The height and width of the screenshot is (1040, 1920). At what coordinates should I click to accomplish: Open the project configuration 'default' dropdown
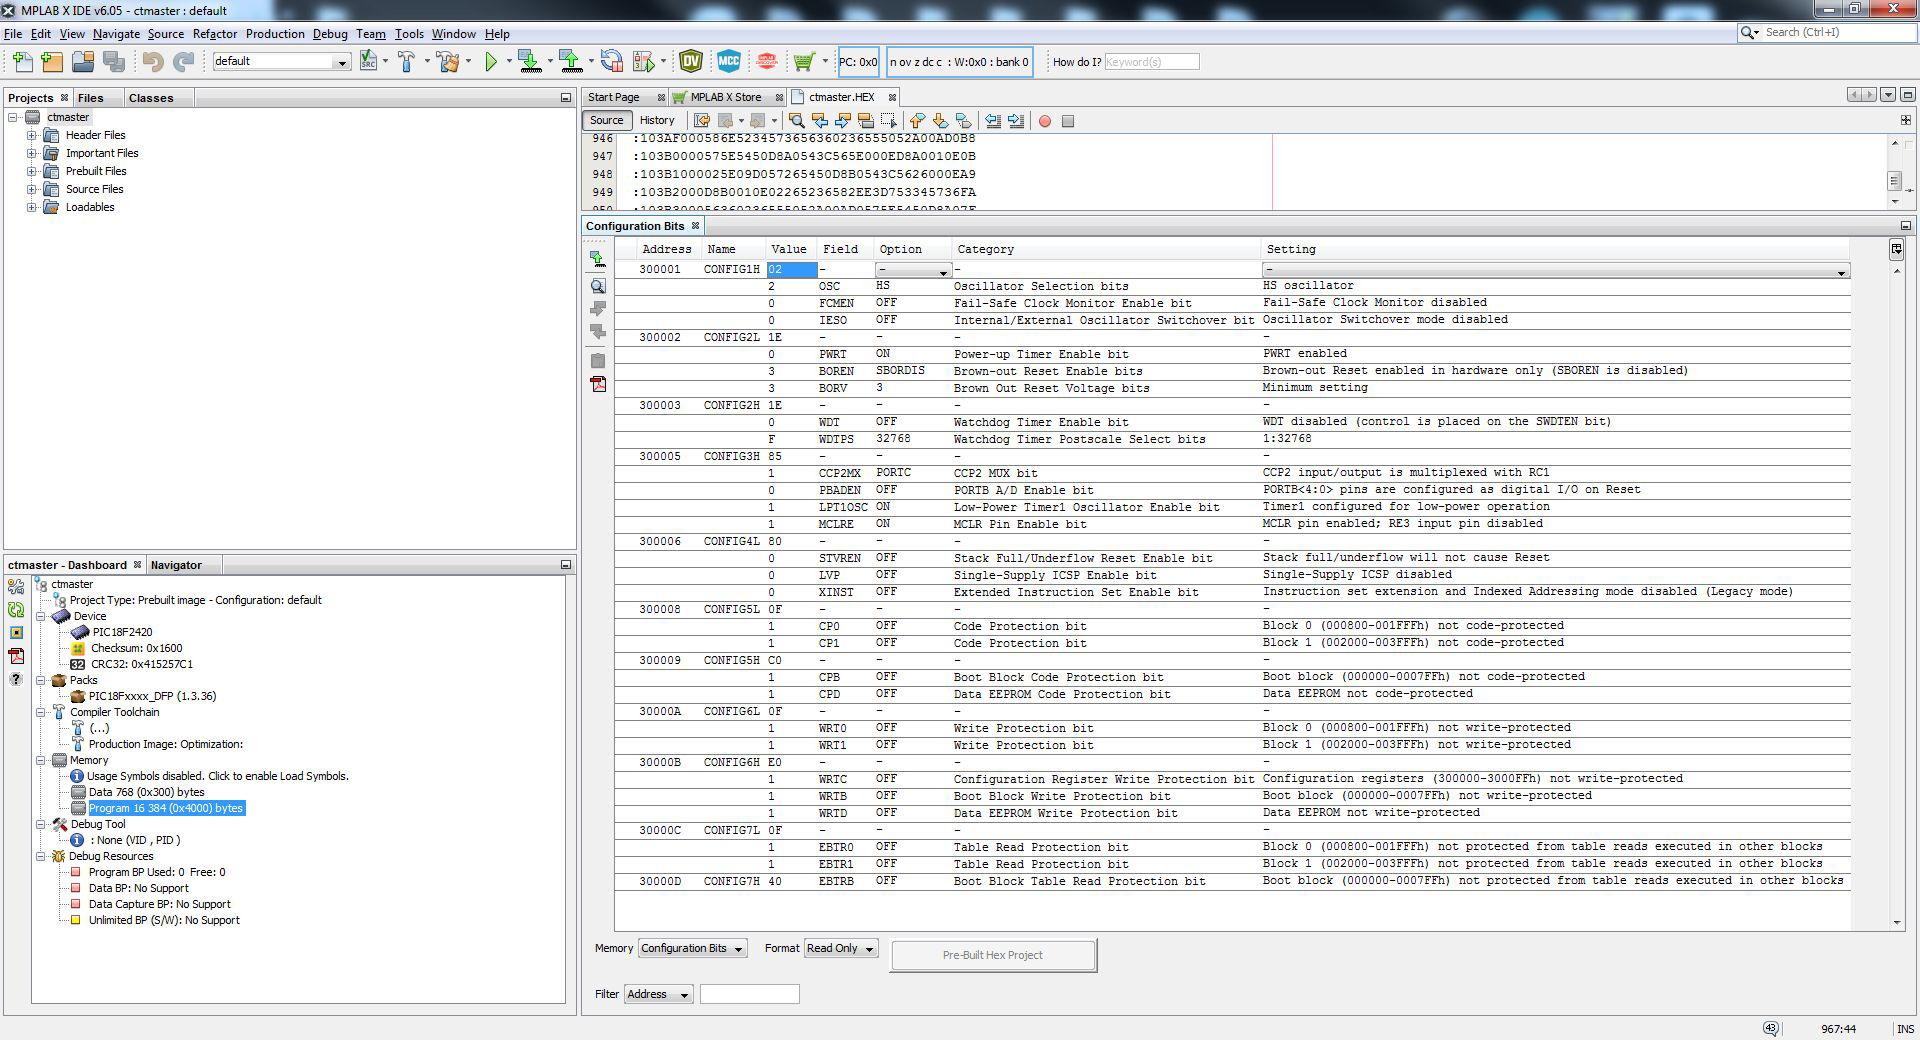coord(281,62)
